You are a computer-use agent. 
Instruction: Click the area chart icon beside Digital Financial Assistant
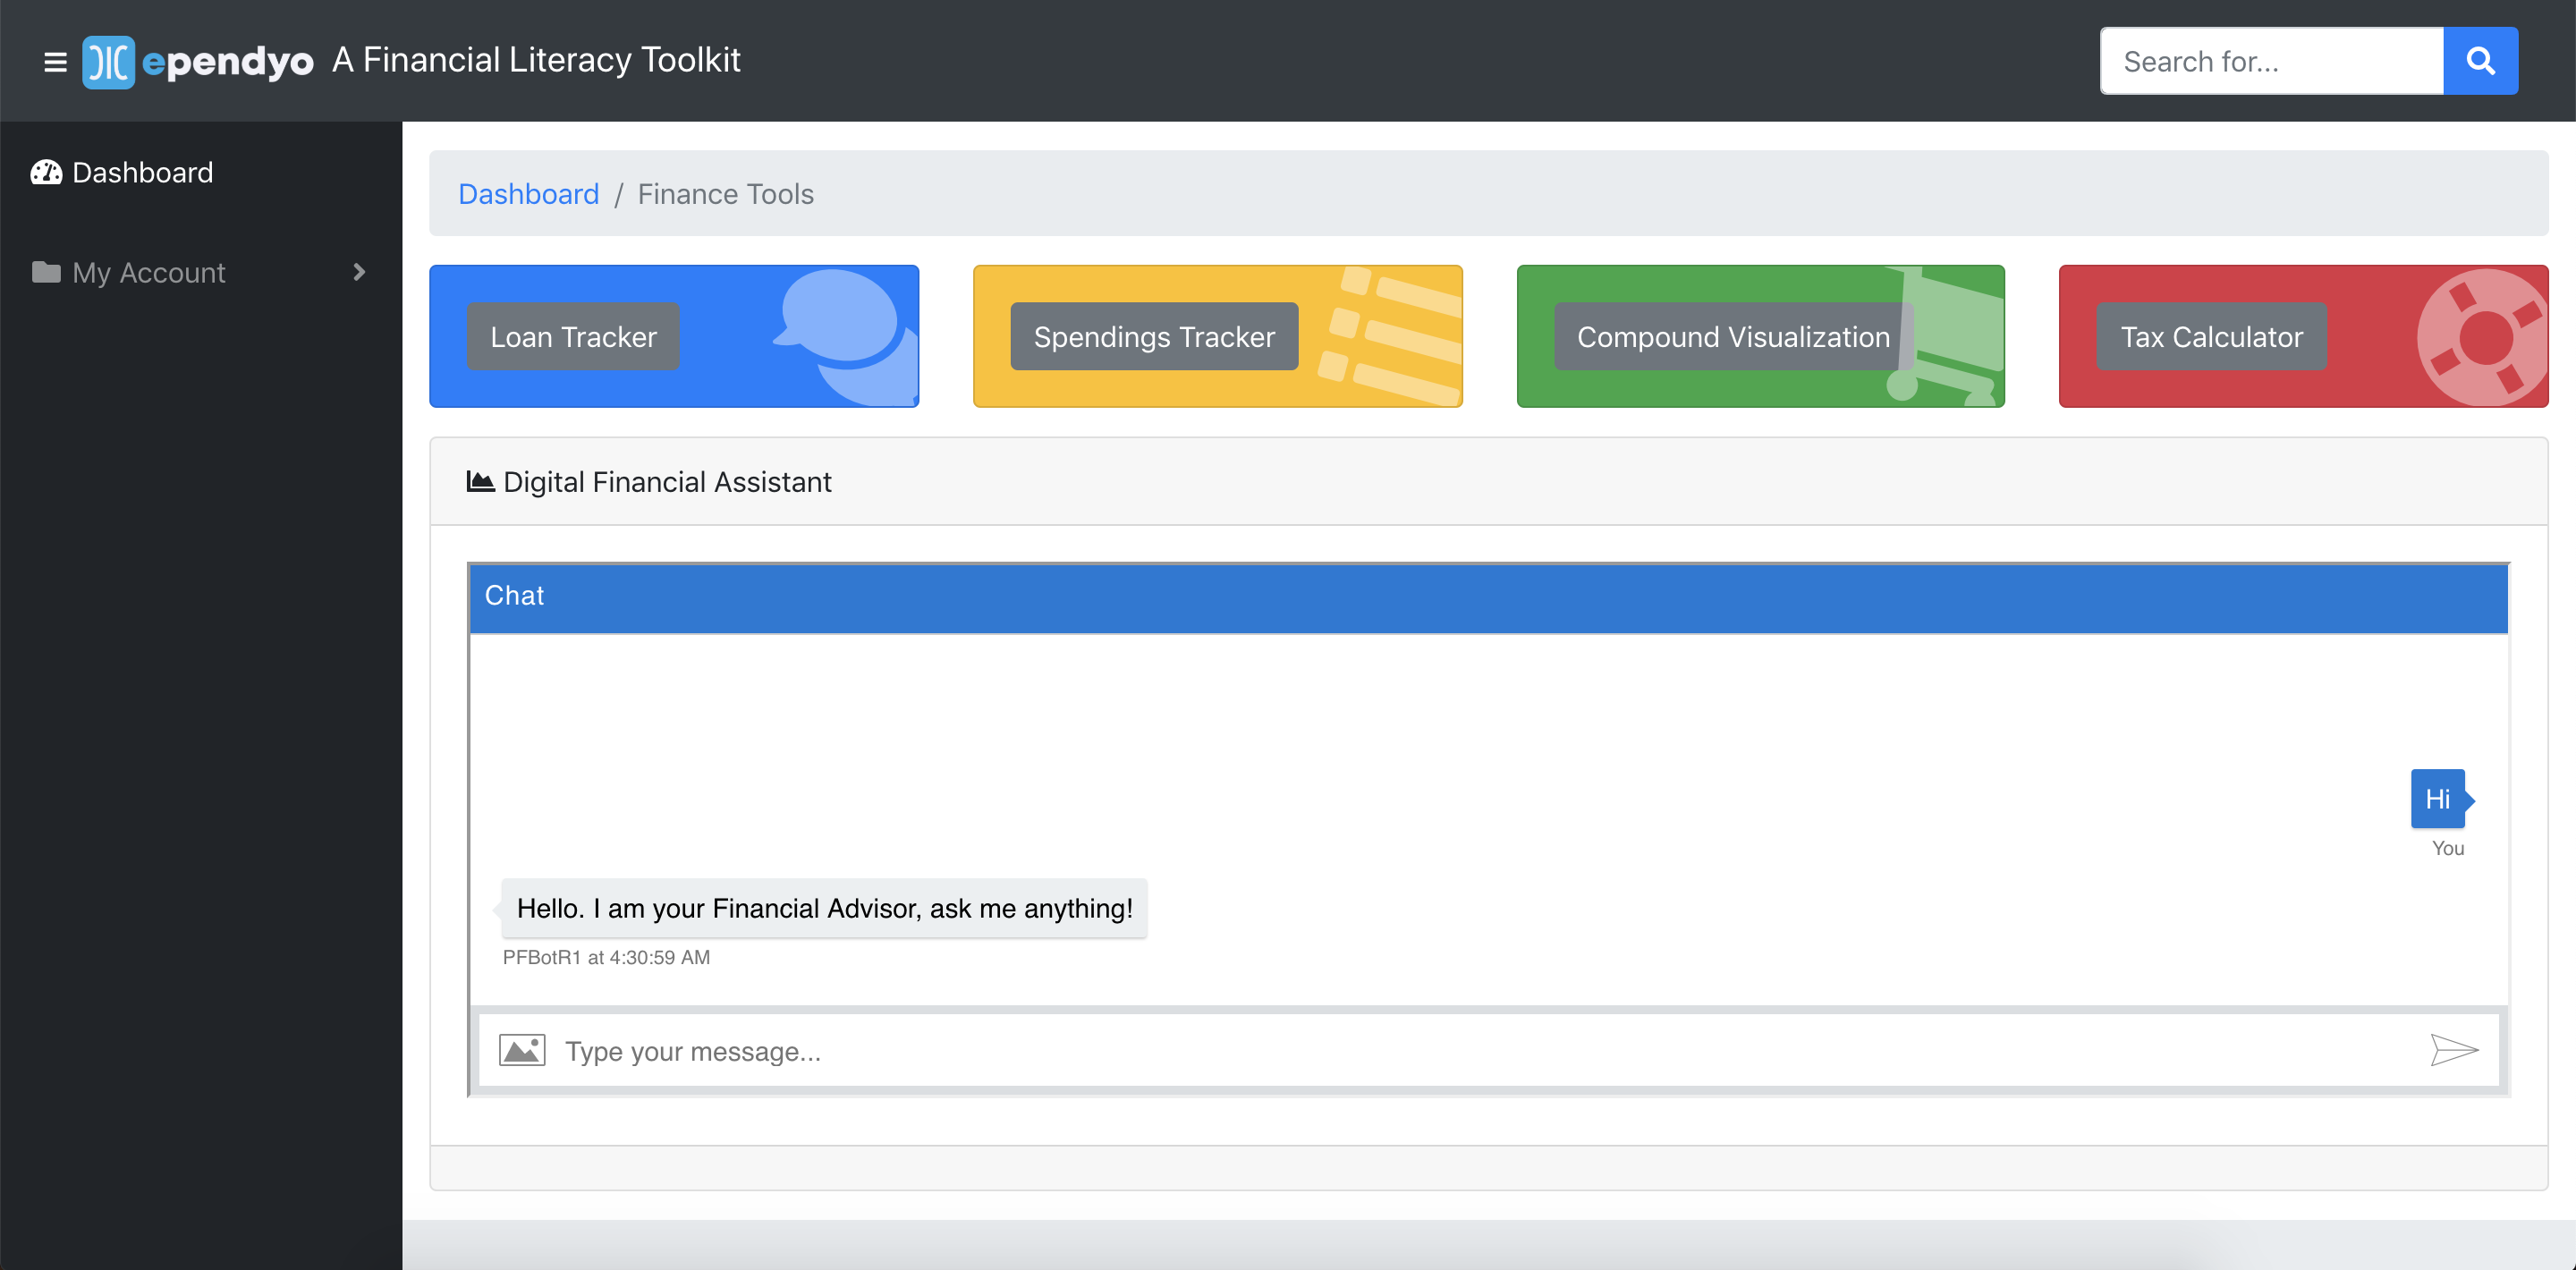pyautogui.click(x=480, y=482)
